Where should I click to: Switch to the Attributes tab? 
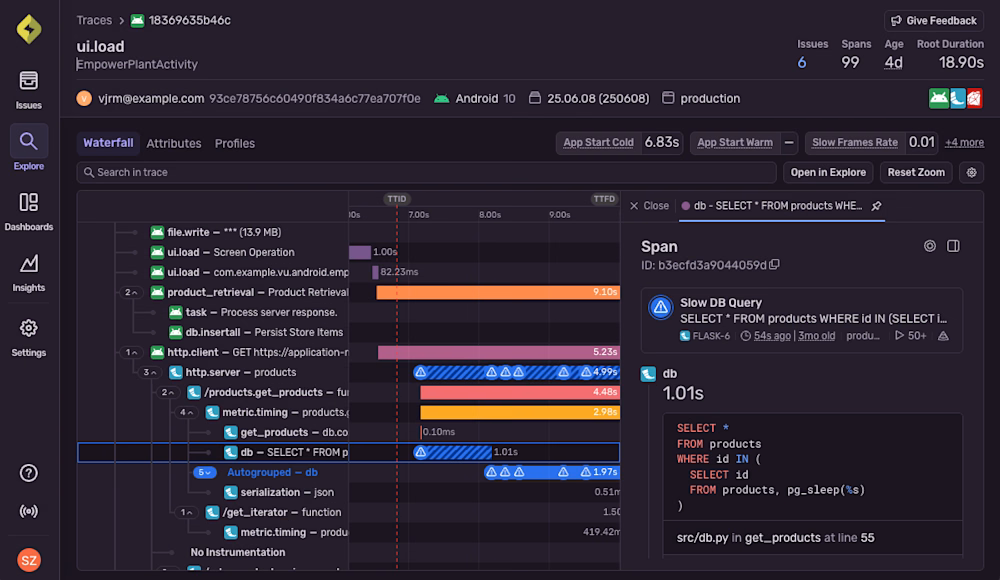point(174,143)
